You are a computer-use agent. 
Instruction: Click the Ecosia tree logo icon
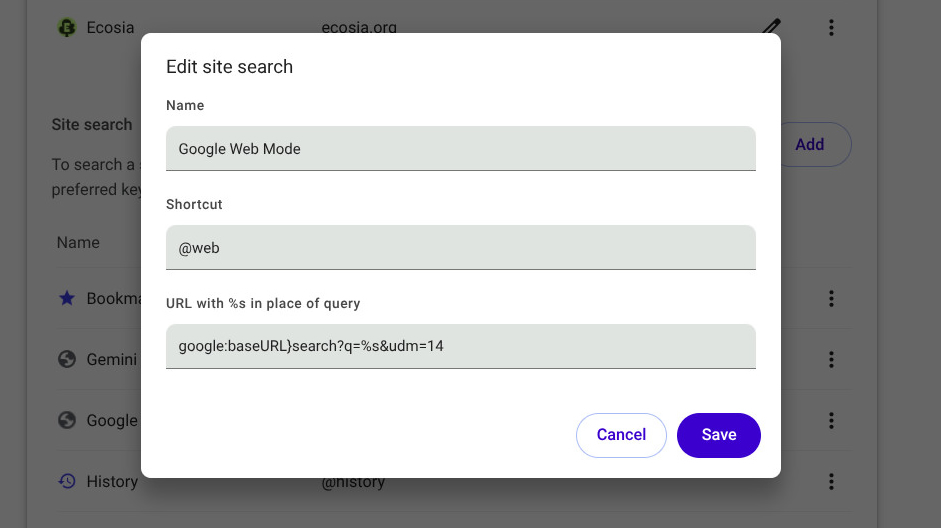click(x=67, y=28)
